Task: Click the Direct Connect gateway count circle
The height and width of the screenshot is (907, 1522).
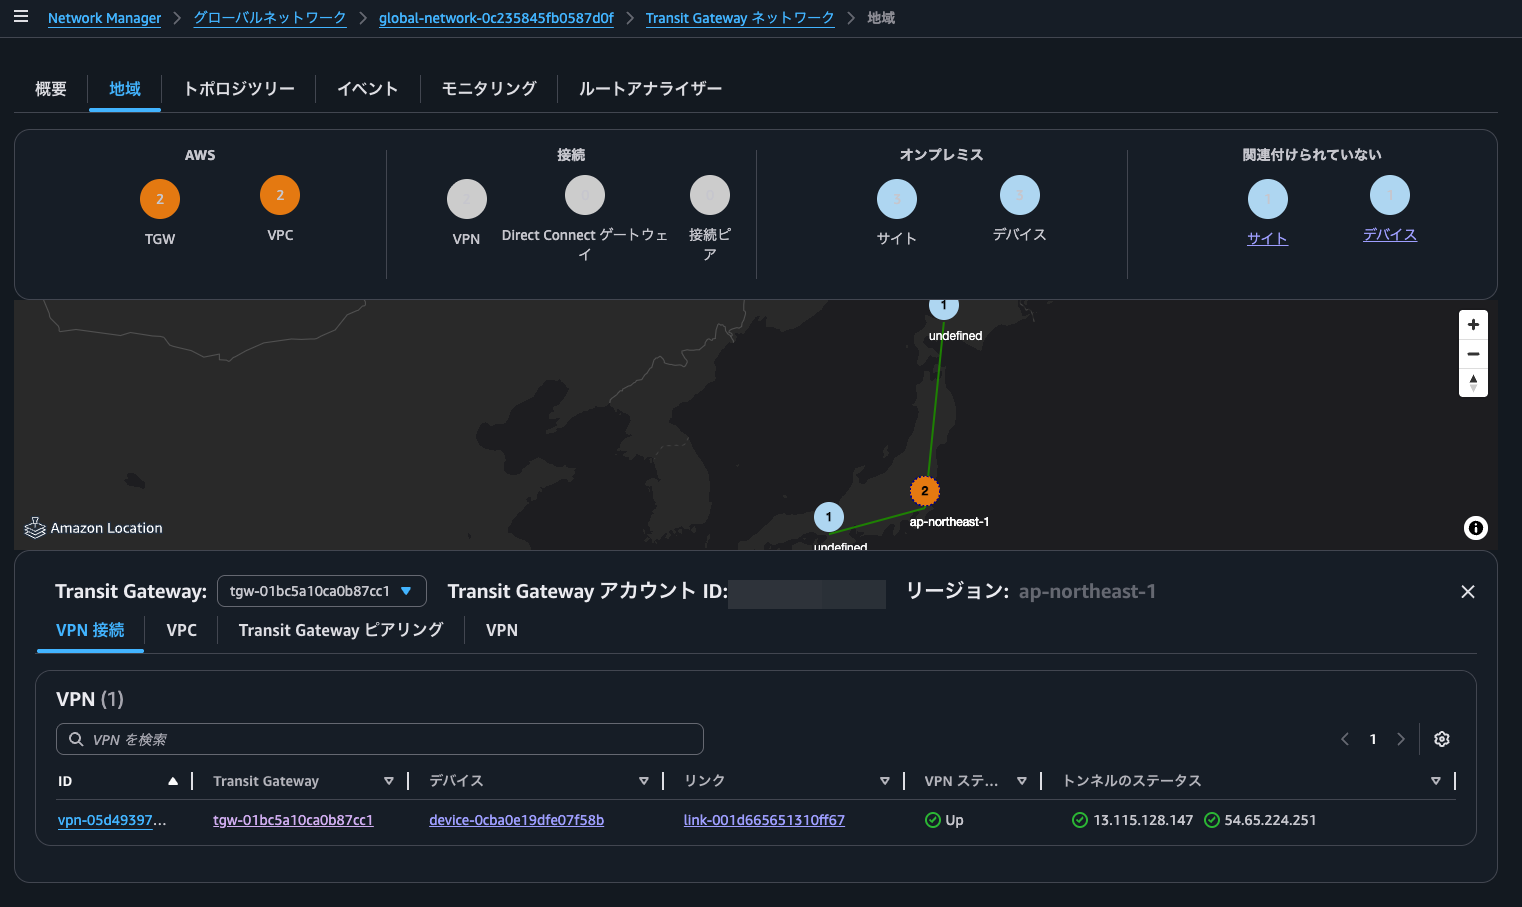Action: coord(585,195)
